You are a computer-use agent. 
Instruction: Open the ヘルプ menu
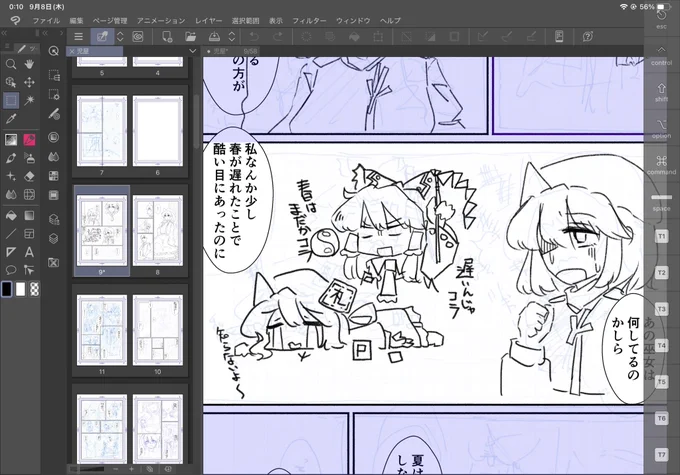click(390, 20)
